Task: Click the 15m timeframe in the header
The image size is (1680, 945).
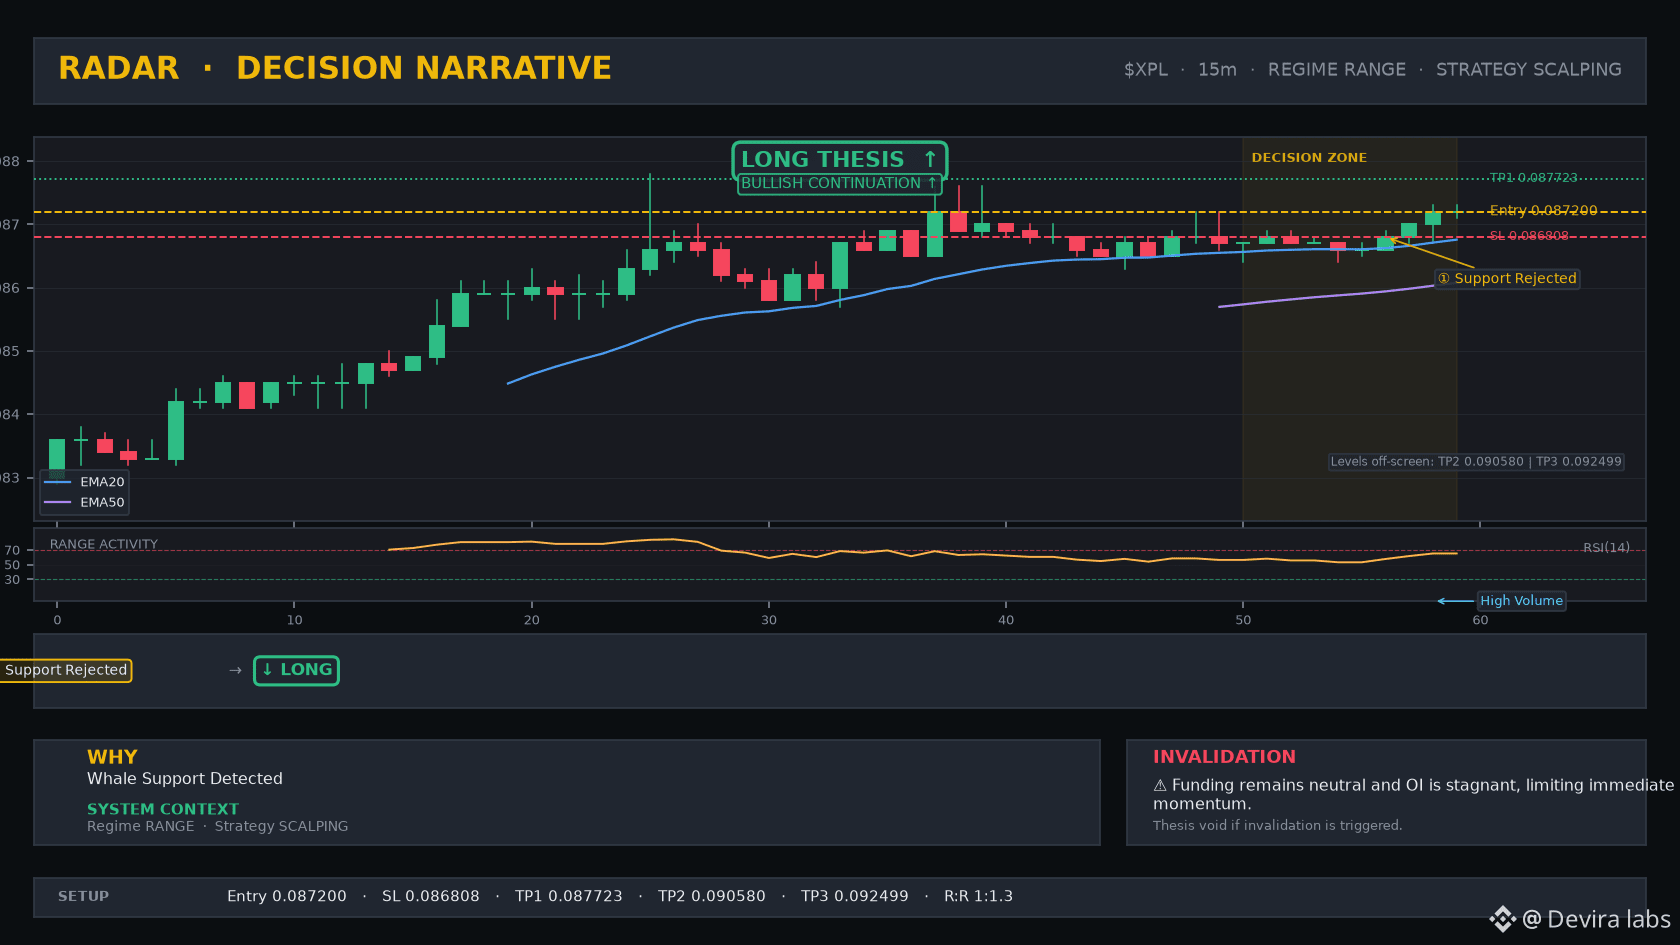Action: pos(1217,70)
